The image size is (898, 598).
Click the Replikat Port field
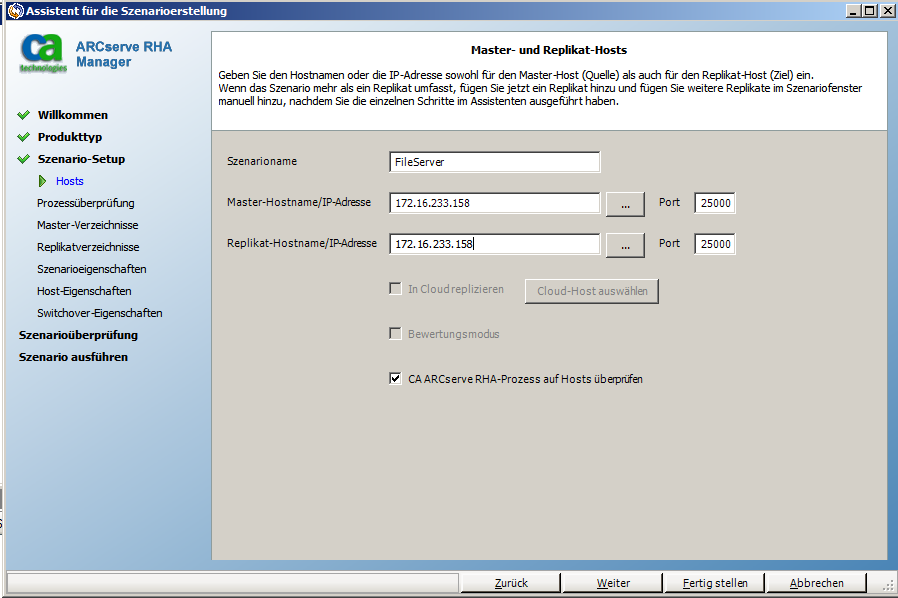point(715,244)
